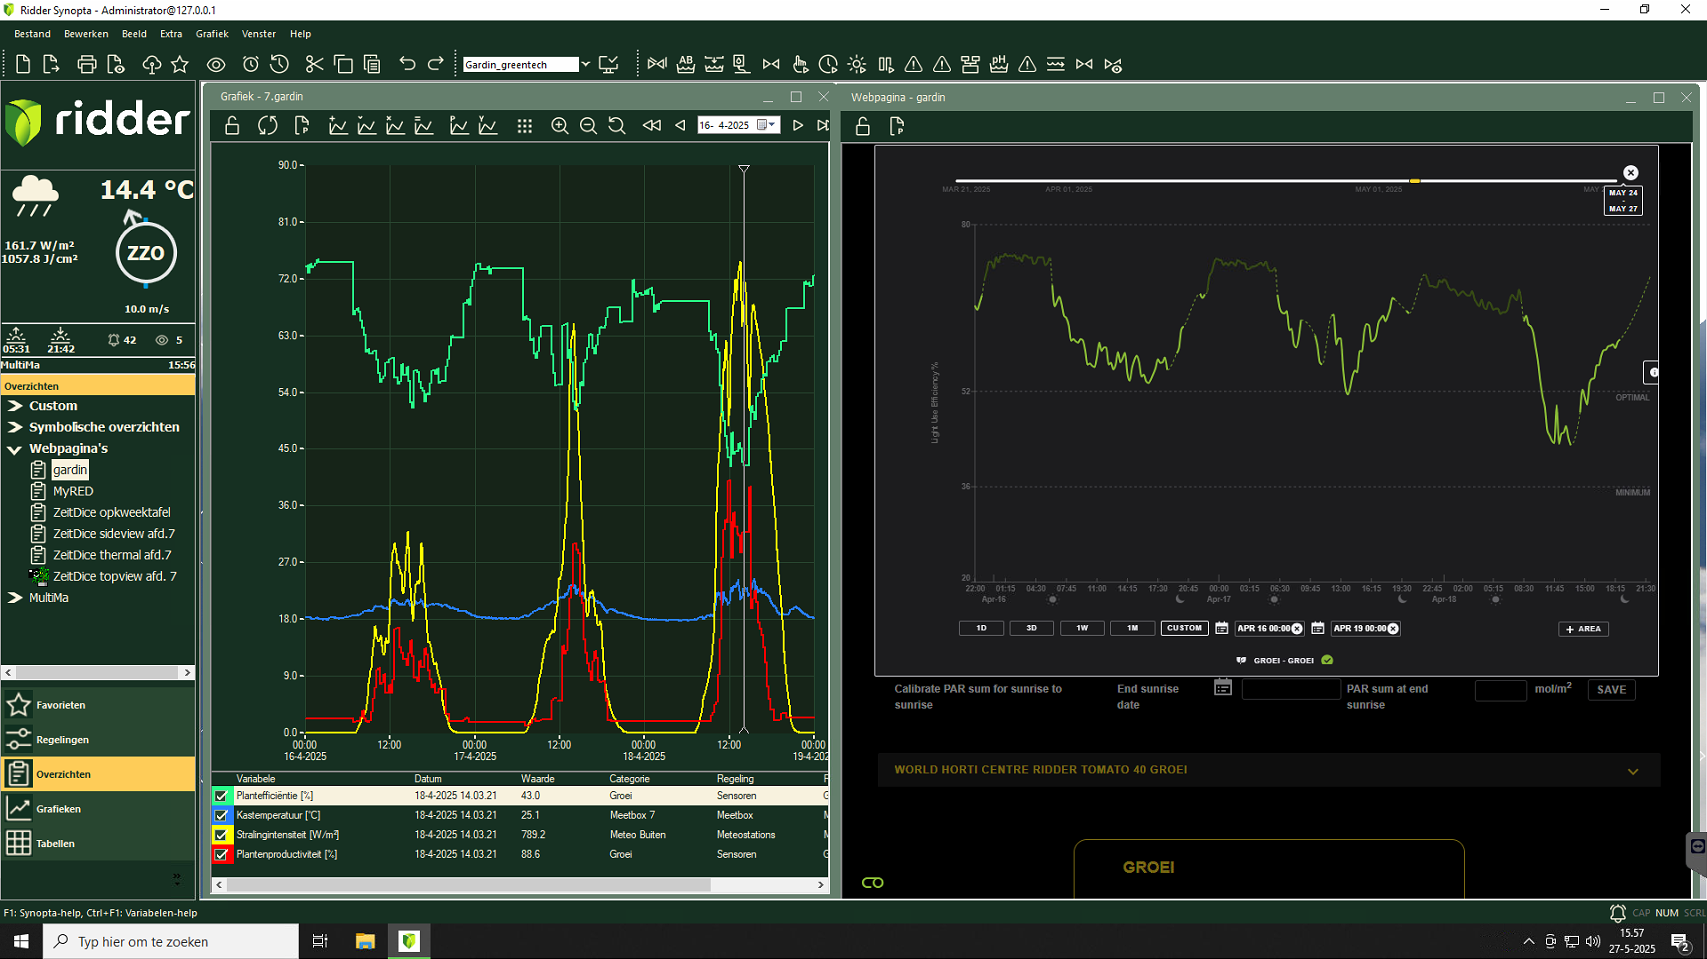Click the grid dots icon in graph toolbar

click(x=524, y=126)
